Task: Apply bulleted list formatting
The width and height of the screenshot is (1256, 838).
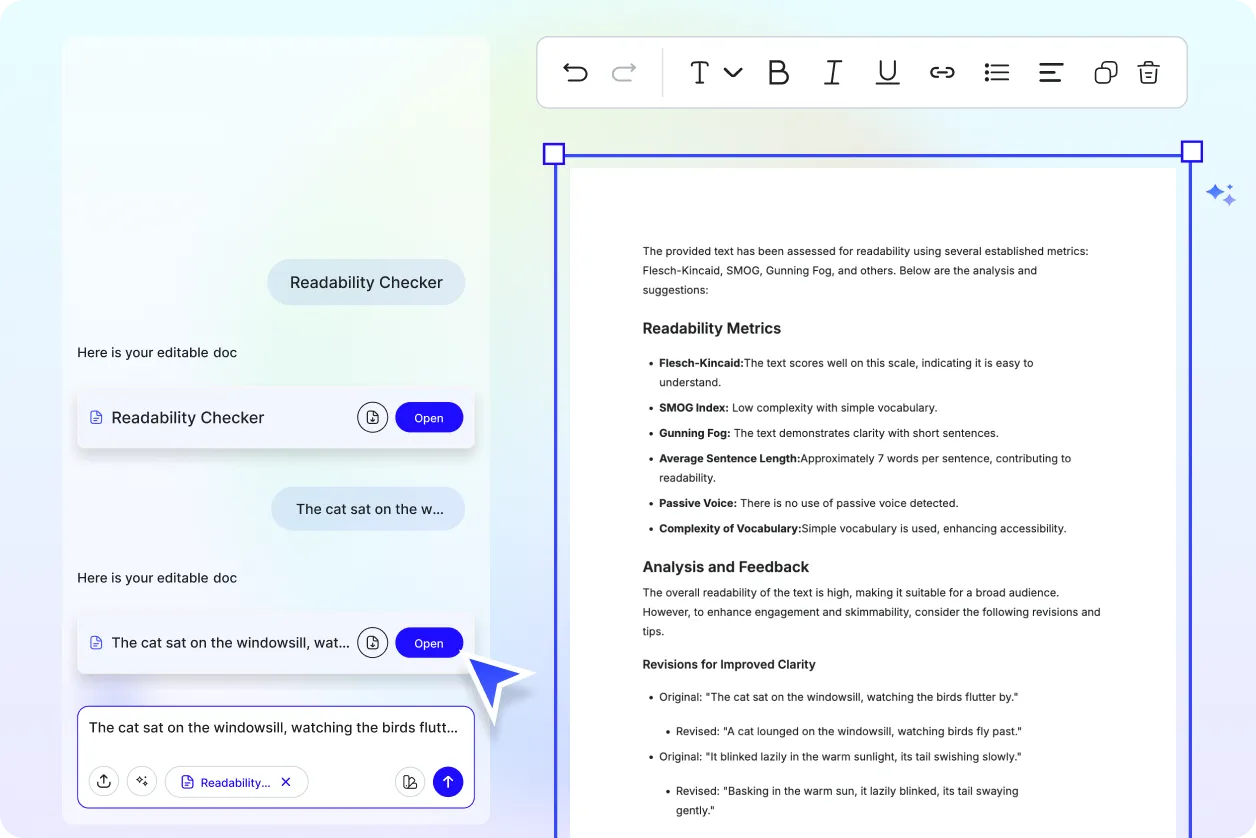Action: pyautogui.click(x=996, y=72)
